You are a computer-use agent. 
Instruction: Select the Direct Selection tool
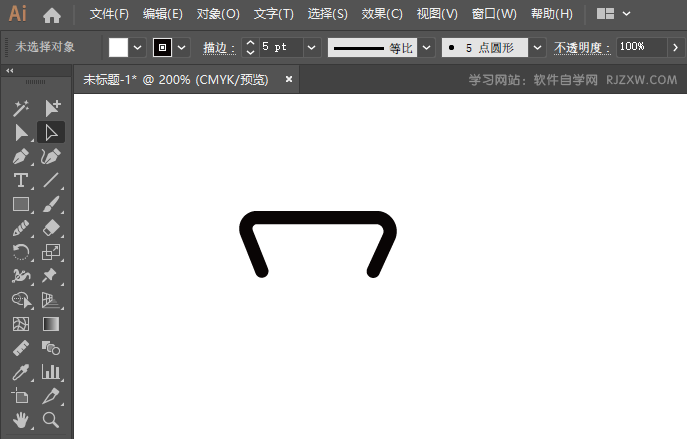pyautogui.click(x=51, y=132)
